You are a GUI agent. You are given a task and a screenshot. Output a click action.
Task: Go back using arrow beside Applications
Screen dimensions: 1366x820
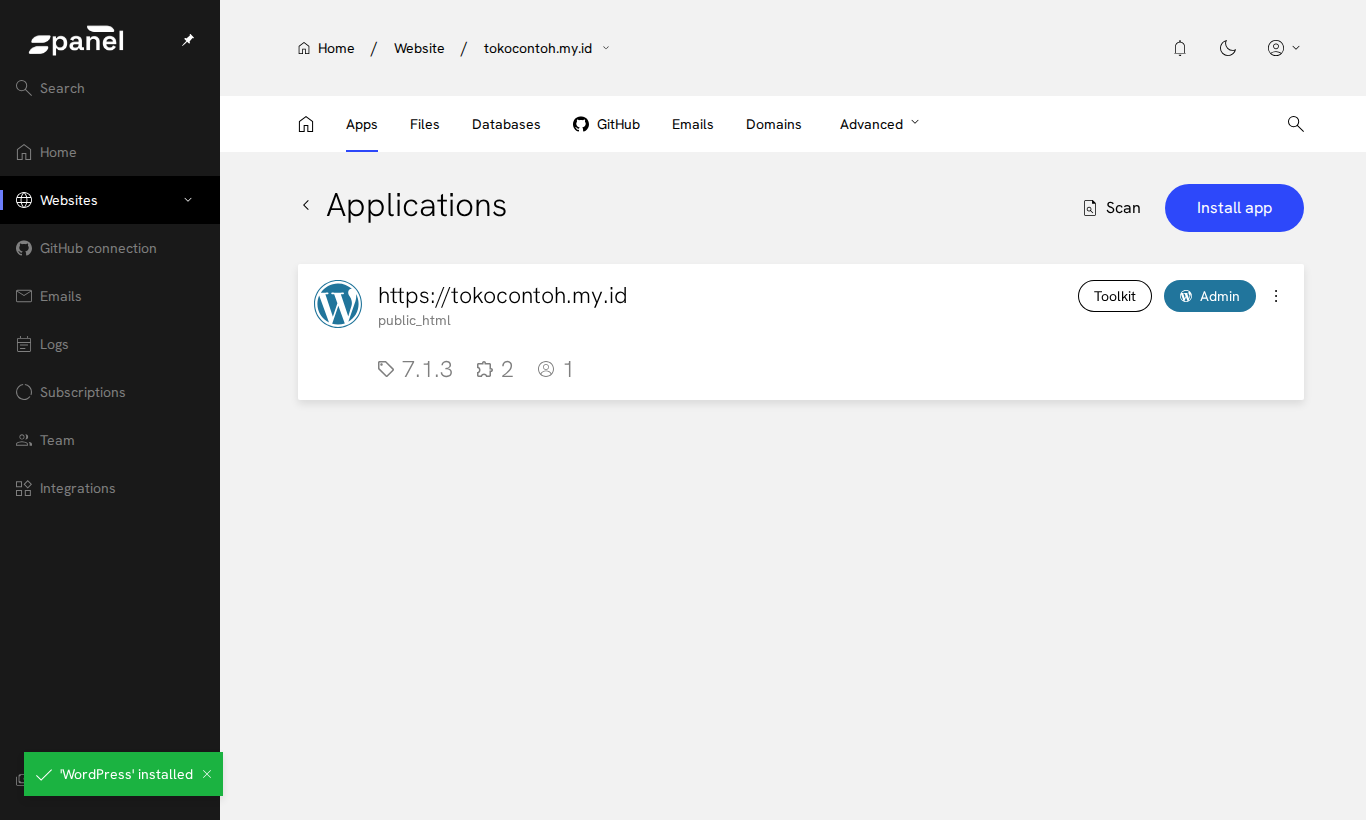pyautogui.click(x=306, y=205)
